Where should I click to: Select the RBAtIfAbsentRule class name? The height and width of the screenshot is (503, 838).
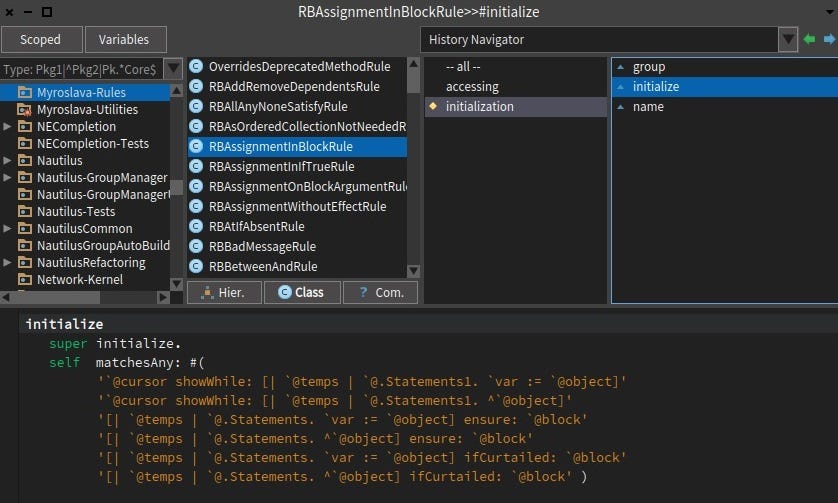click(x=257, y=226)
